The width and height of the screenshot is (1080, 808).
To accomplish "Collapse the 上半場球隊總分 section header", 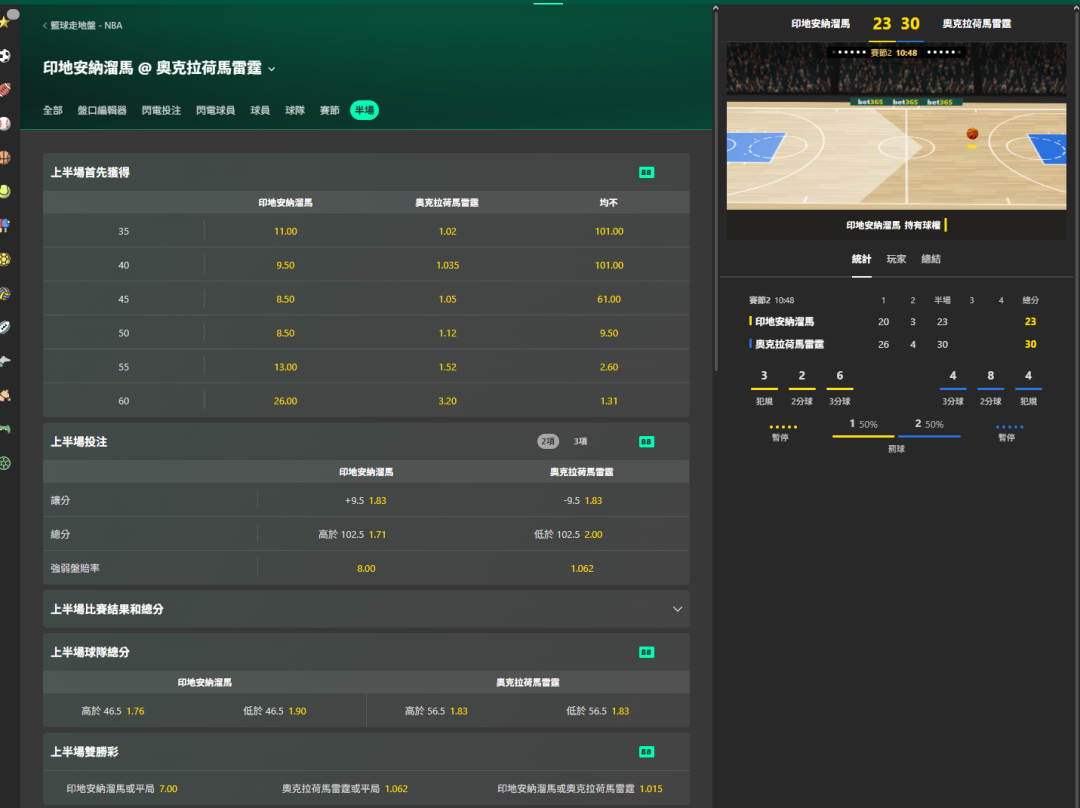I will pyautogui.click(x=366, y=652).
